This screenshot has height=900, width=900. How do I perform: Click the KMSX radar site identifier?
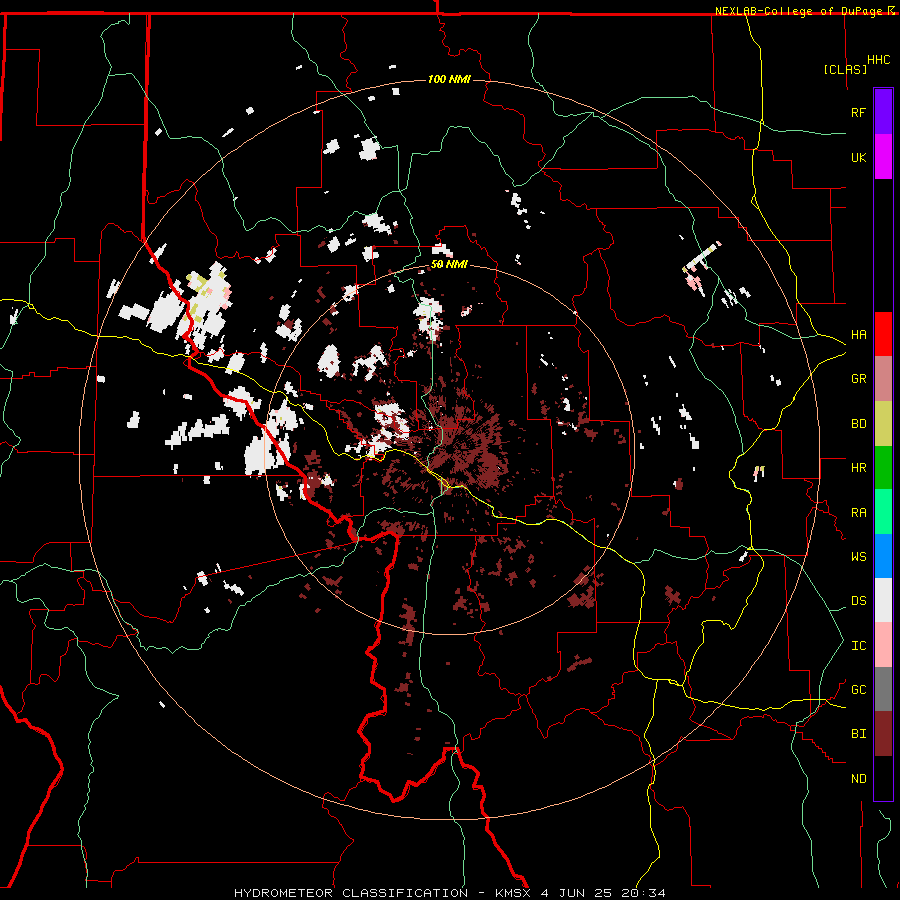(x=515, y=893)
